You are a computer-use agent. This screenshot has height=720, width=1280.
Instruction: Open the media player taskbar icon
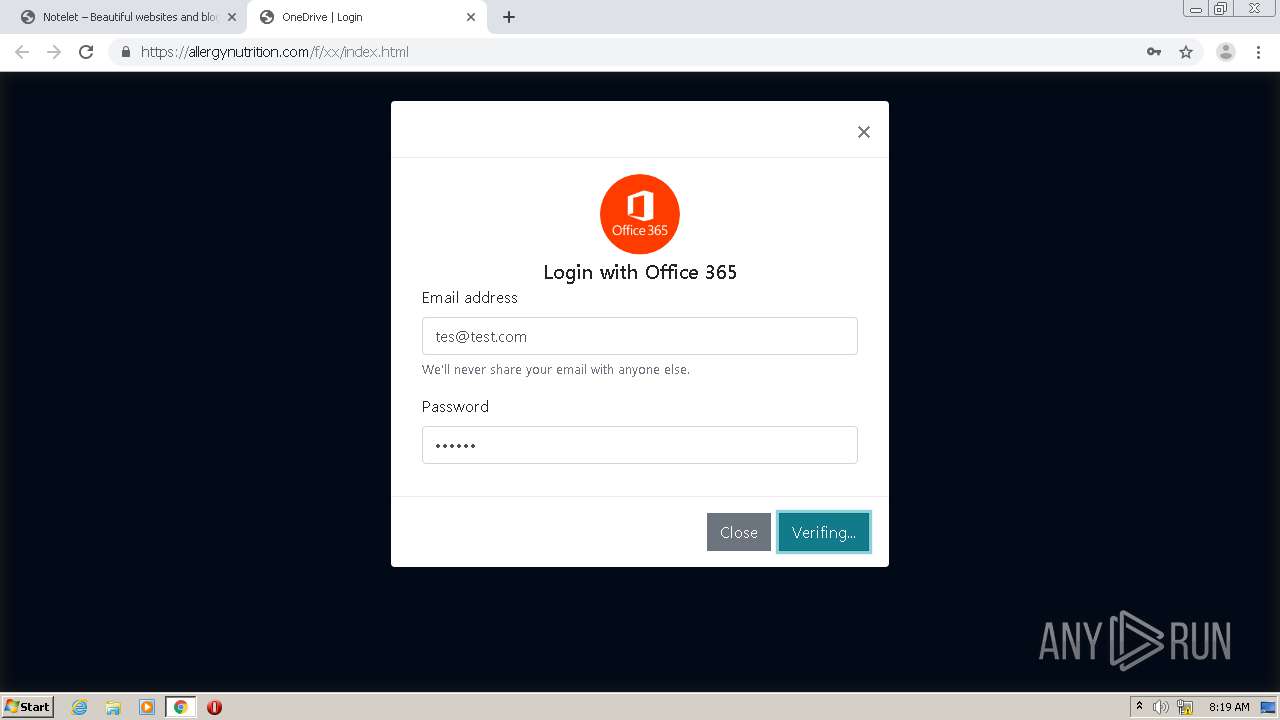(147, 707)
